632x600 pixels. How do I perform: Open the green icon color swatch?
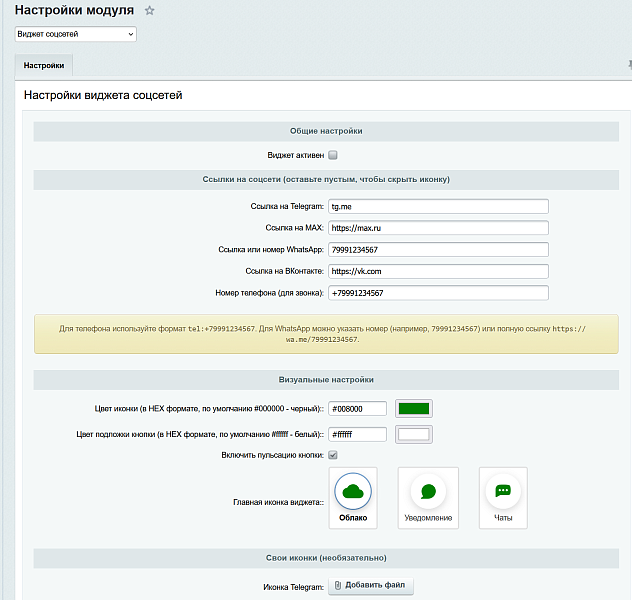tap(413, 408)
